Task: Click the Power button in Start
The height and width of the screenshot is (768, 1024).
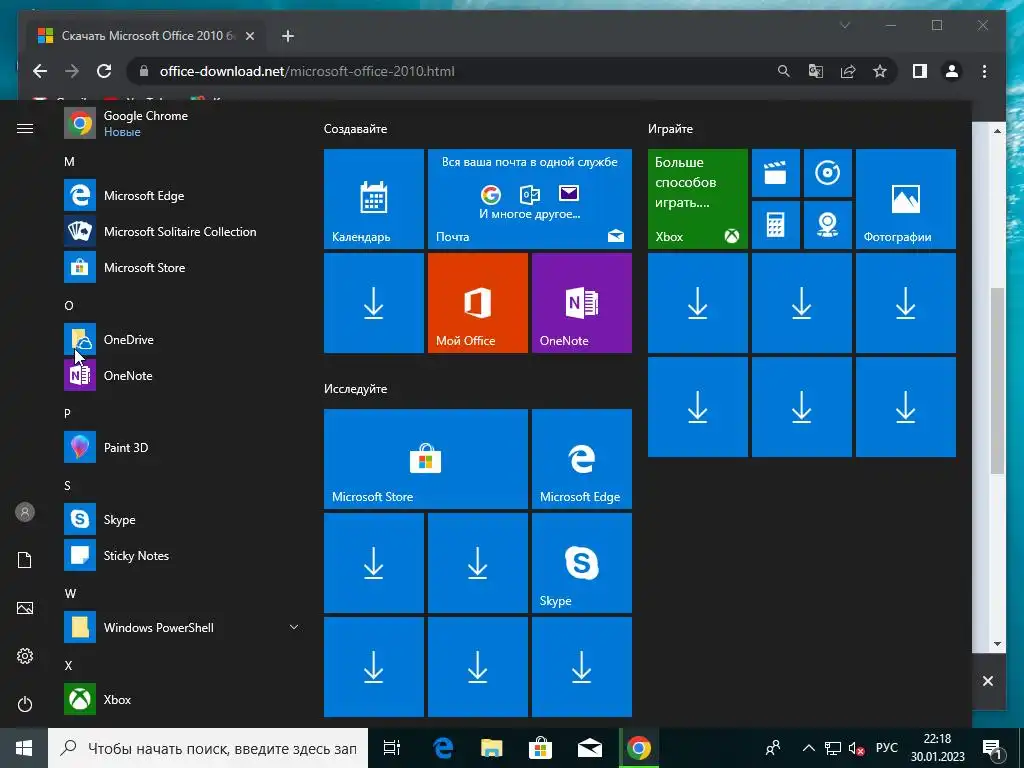Action: pos(25,704)
